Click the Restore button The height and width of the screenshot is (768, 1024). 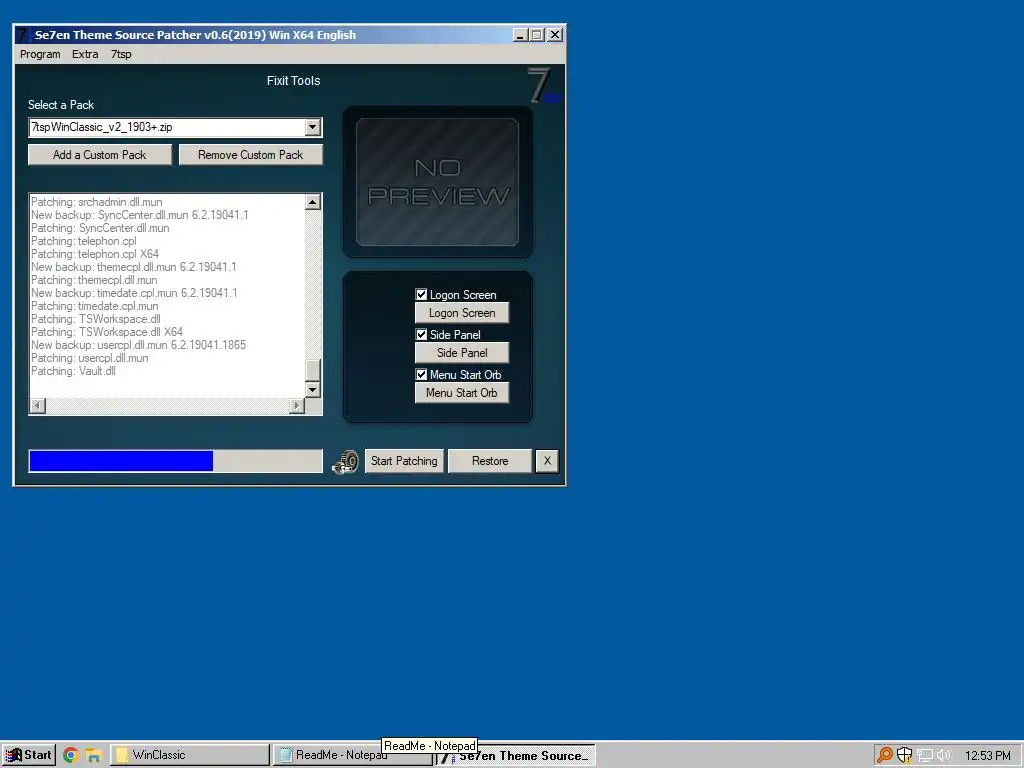(490, 461)
